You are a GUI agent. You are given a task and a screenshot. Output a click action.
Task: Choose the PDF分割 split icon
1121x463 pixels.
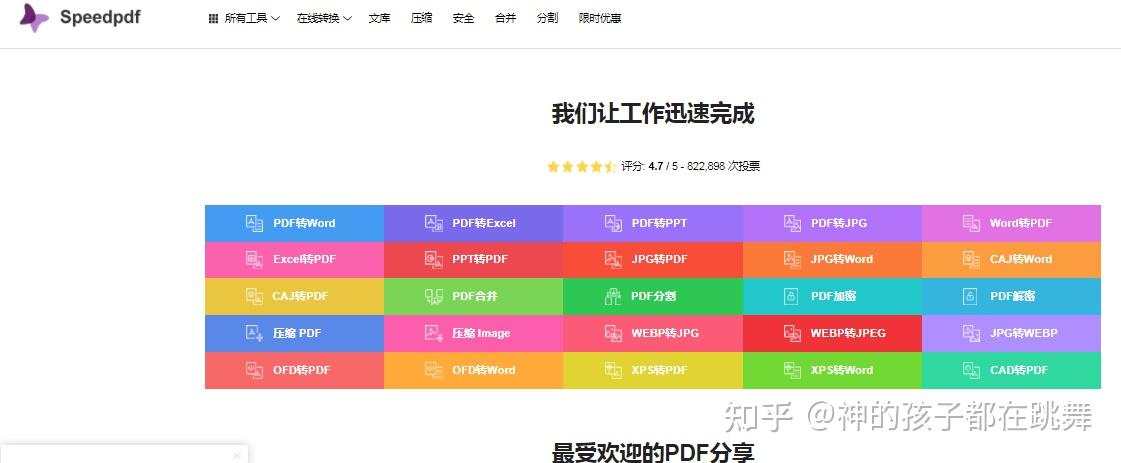point(613,296)
